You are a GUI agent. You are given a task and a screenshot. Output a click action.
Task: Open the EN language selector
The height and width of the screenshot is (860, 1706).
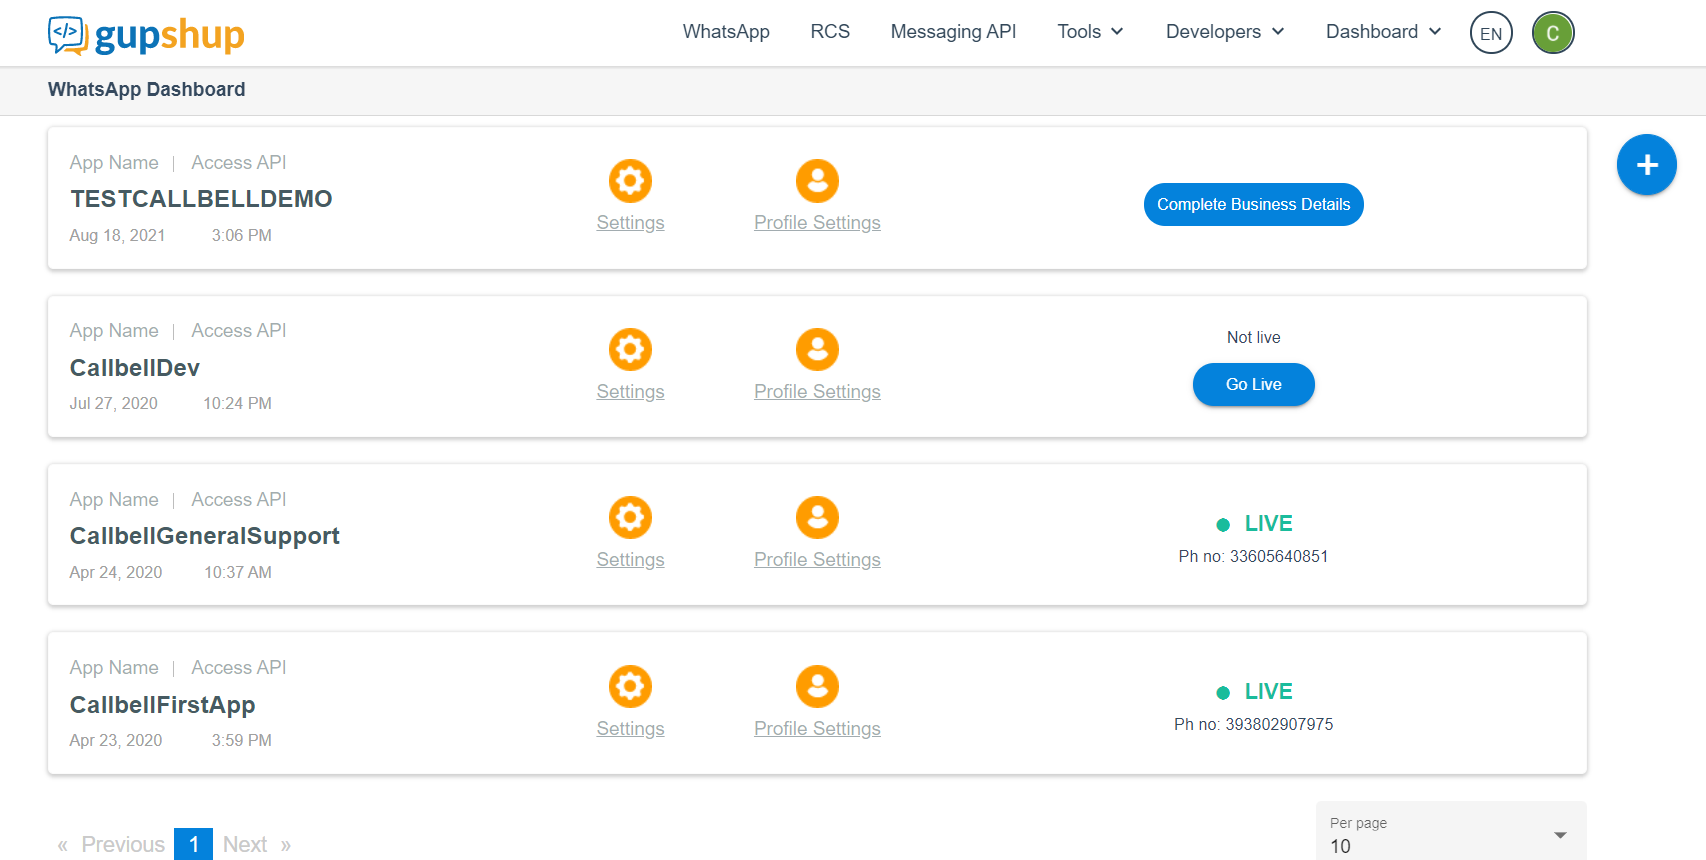1491,33
